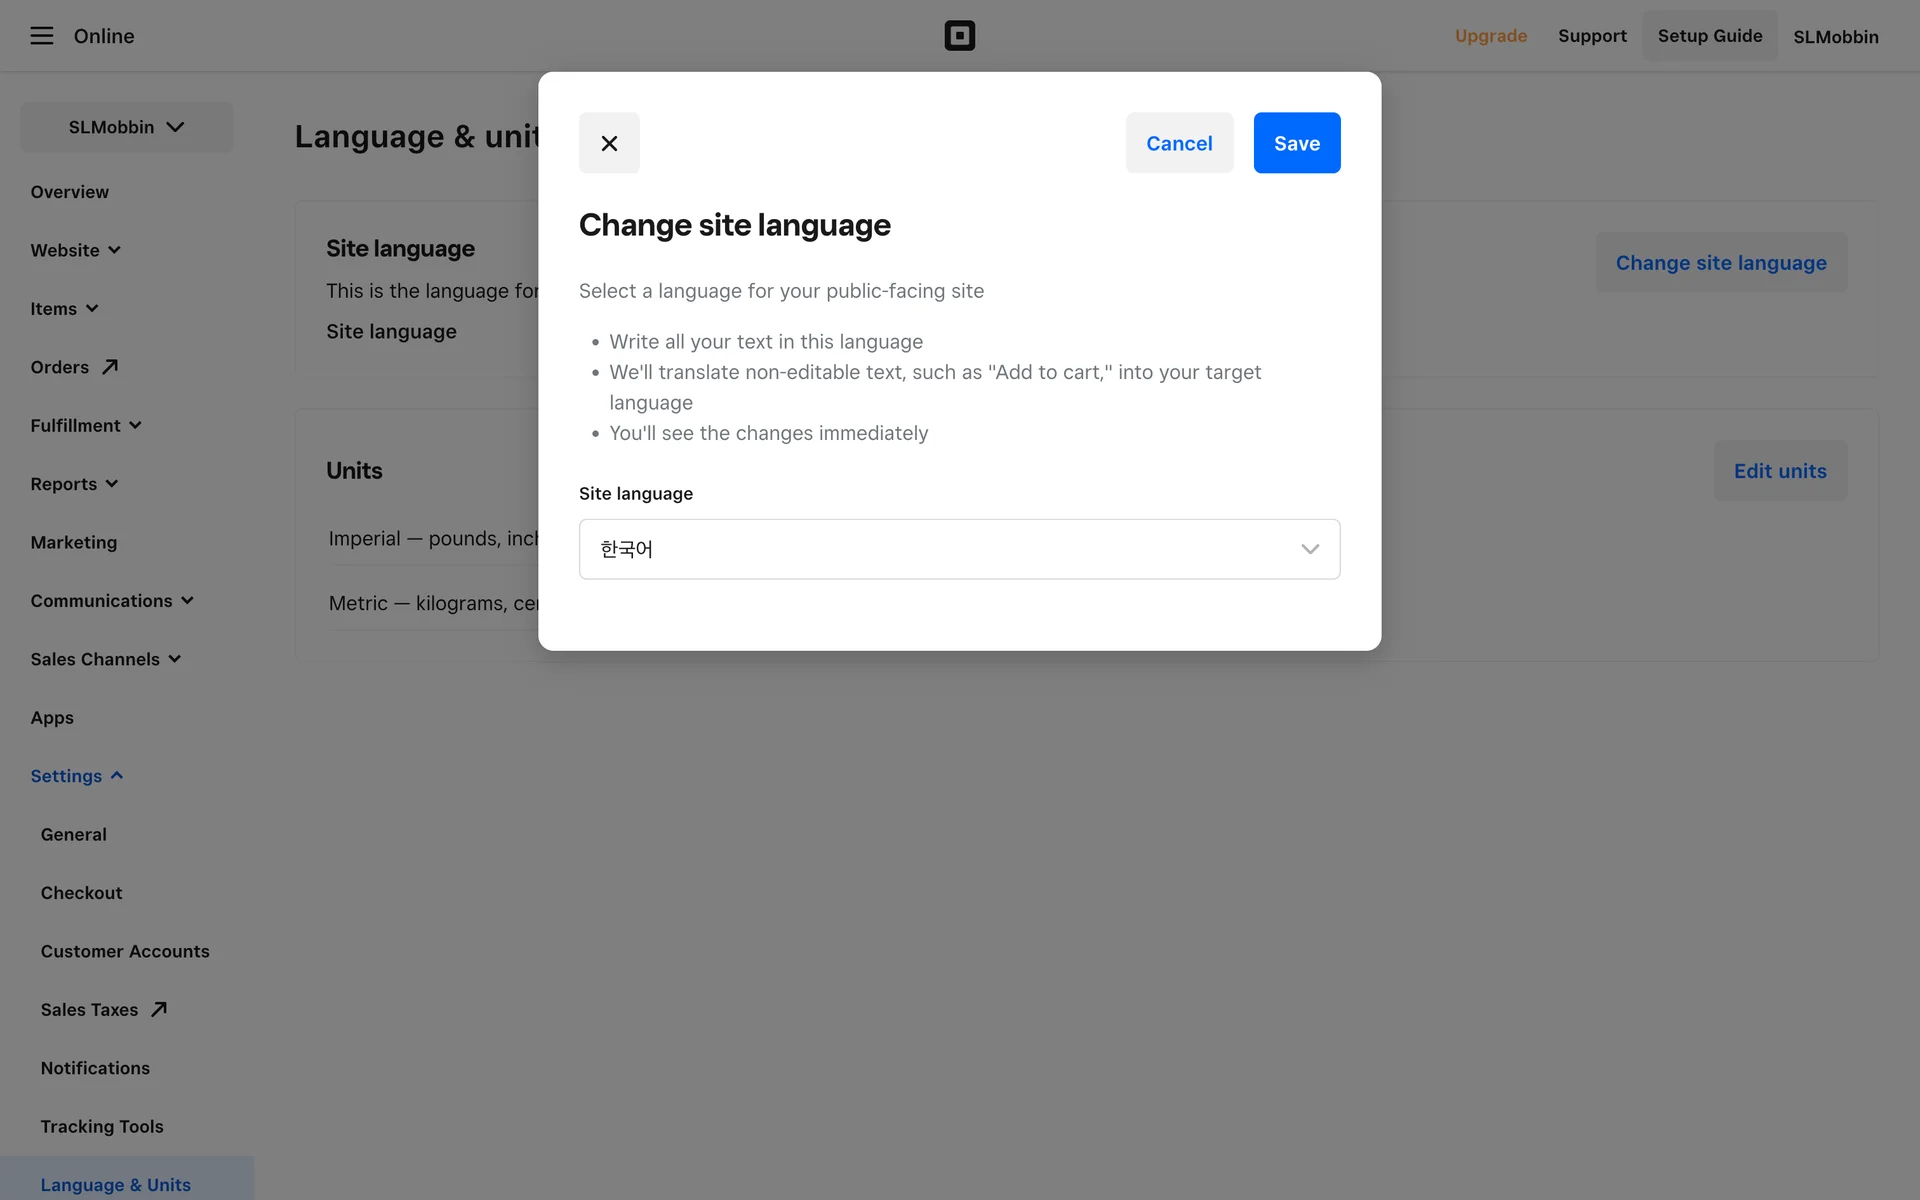This screenshot has width=1920, height=1200.
Task: Open the Site language dropdown
Action: click(959, 549)
